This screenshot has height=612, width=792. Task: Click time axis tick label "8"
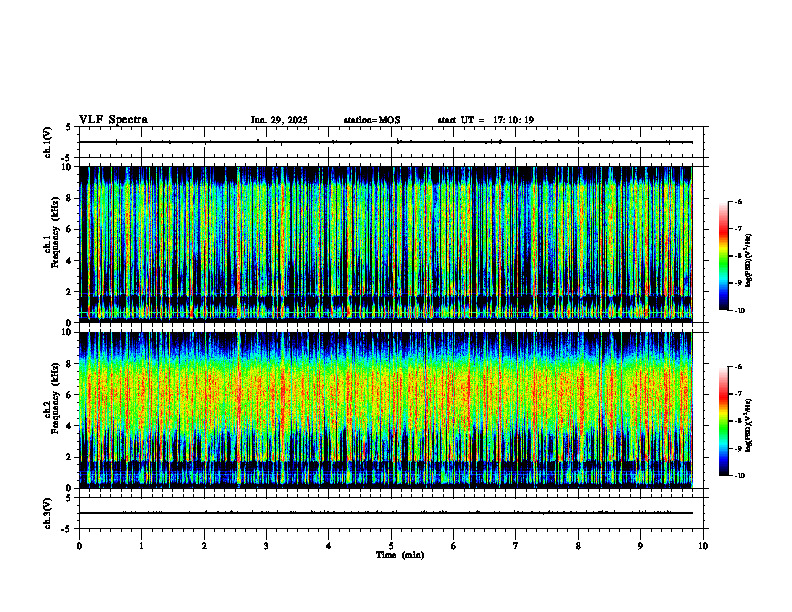point(578,546)
